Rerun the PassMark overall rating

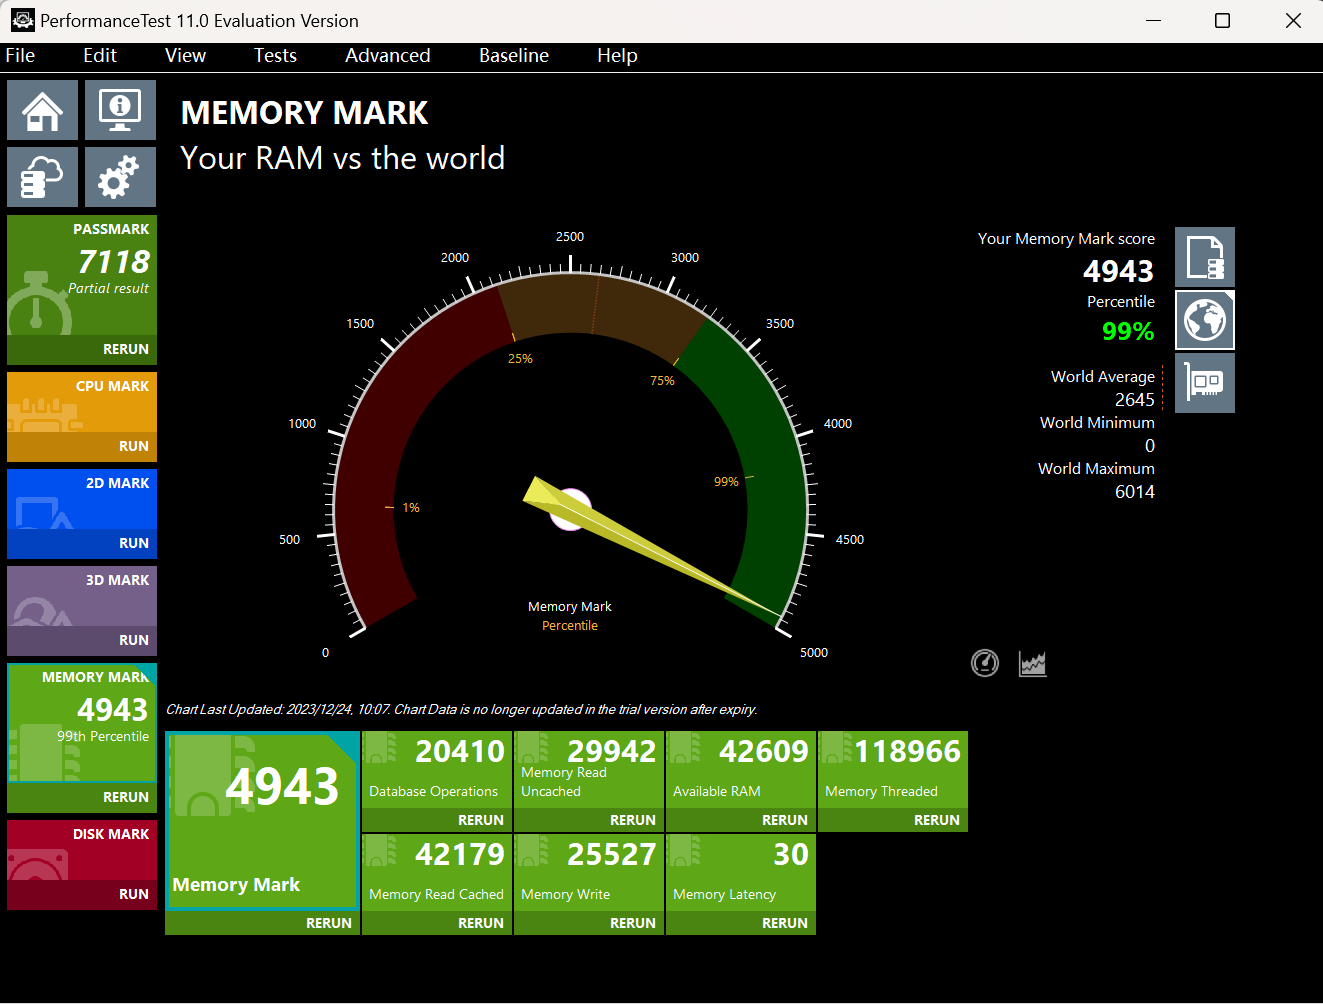(125, 349)
